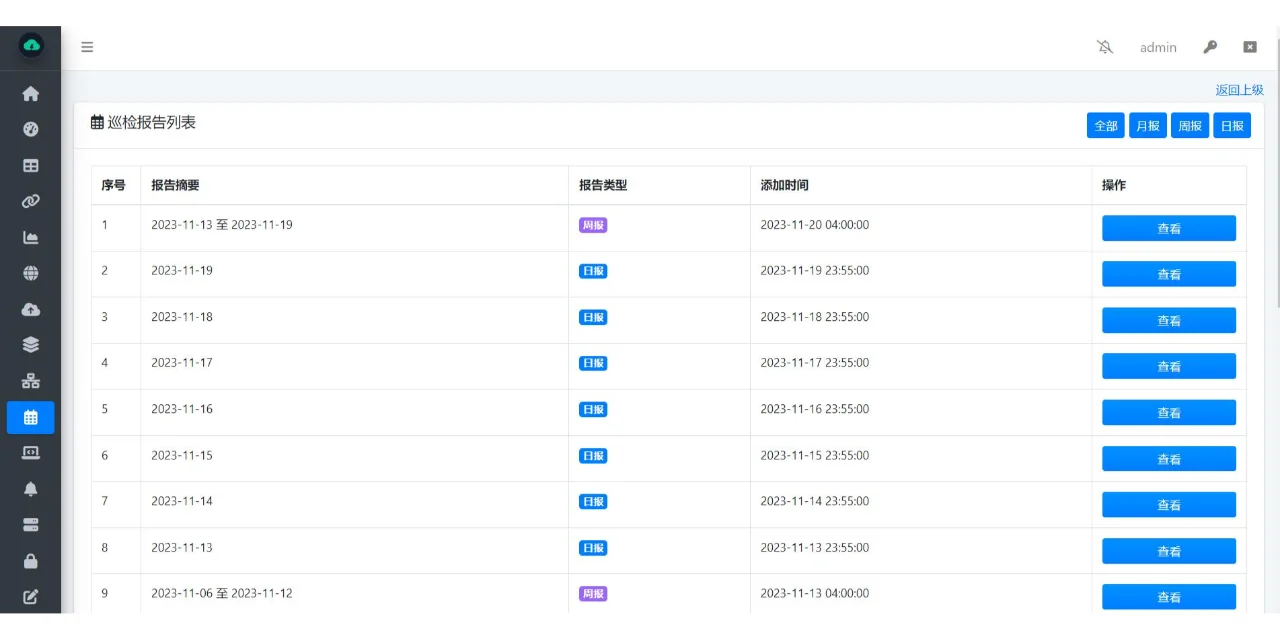The image size is (1280, 639).
Task: Click 查看 for the 2023-11-14 report
Action: click(x=1169, y=505)
